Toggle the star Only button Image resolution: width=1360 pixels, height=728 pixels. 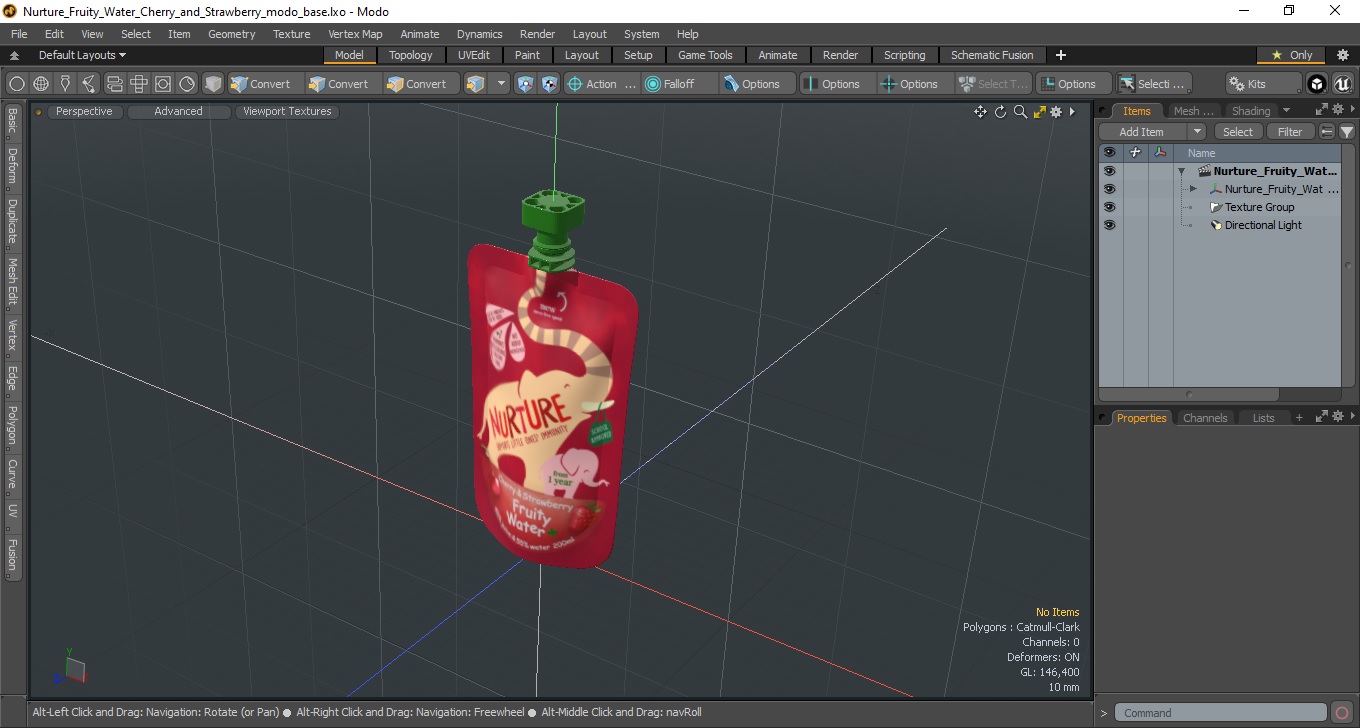click(x=1291, y=55)
